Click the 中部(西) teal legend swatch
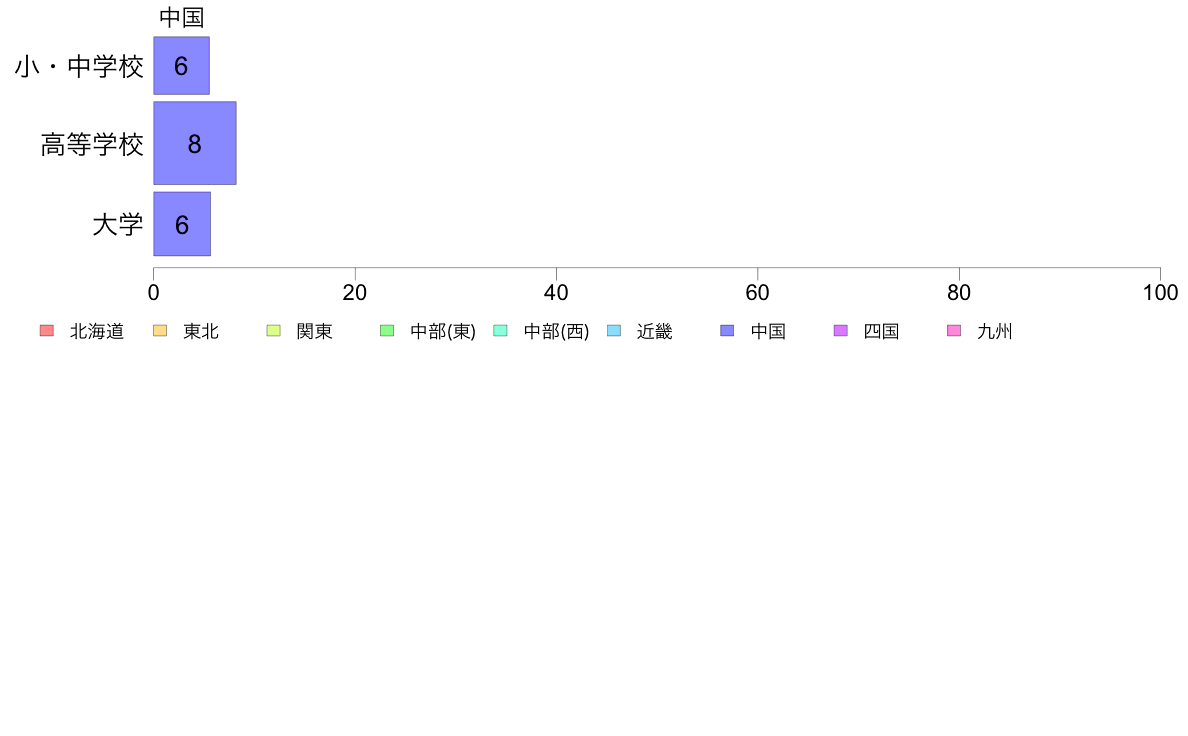The width and height of the screenshot is (1188, 736). click(500, 330)
